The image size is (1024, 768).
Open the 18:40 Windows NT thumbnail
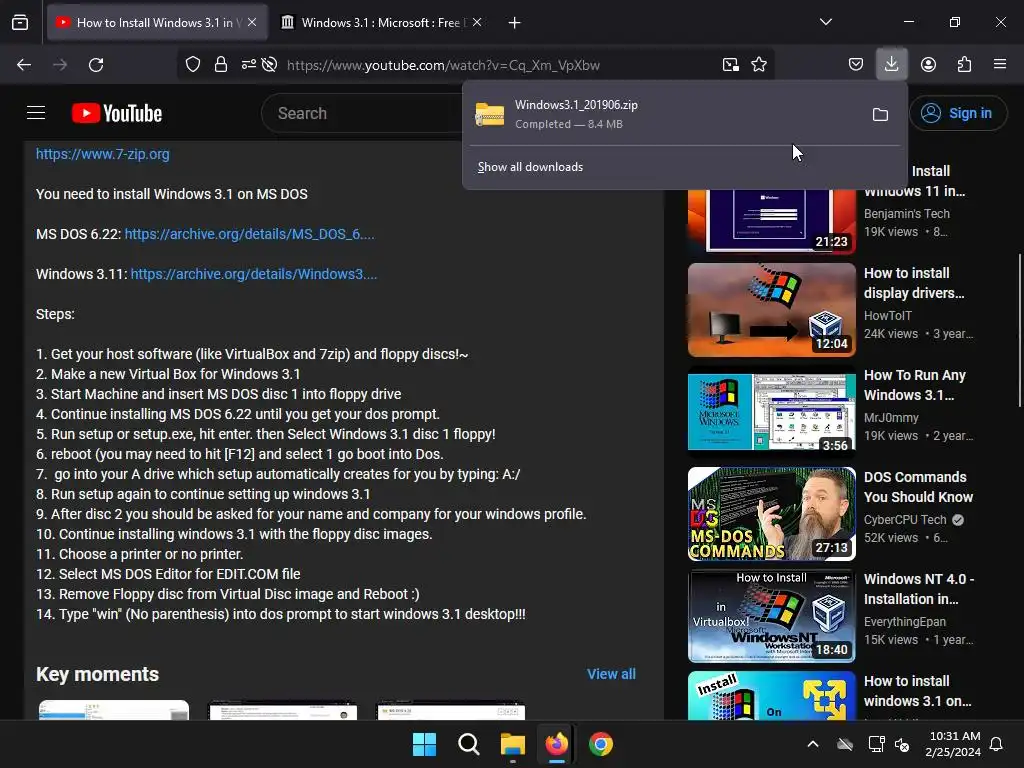click(x=772, y=616)
